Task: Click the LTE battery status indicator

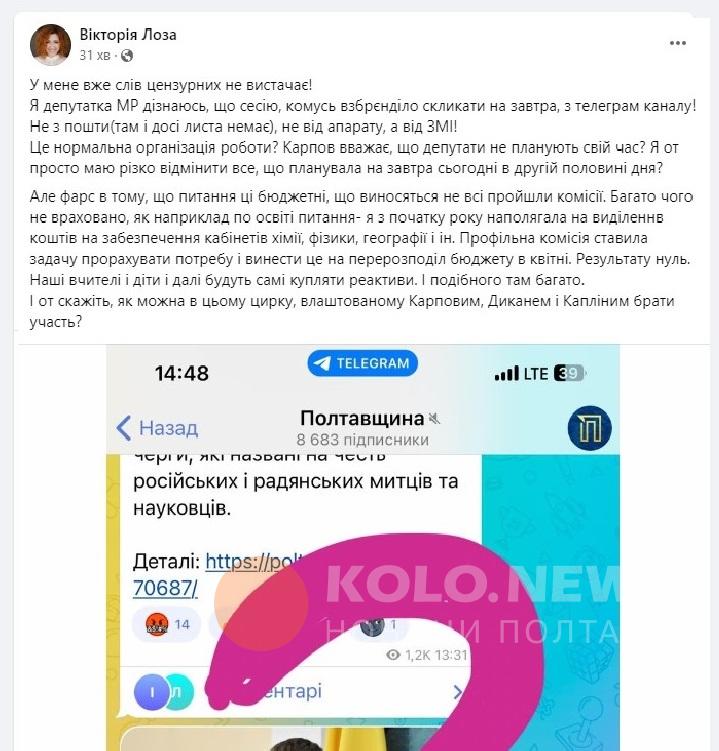Action: tap(540, 373)
